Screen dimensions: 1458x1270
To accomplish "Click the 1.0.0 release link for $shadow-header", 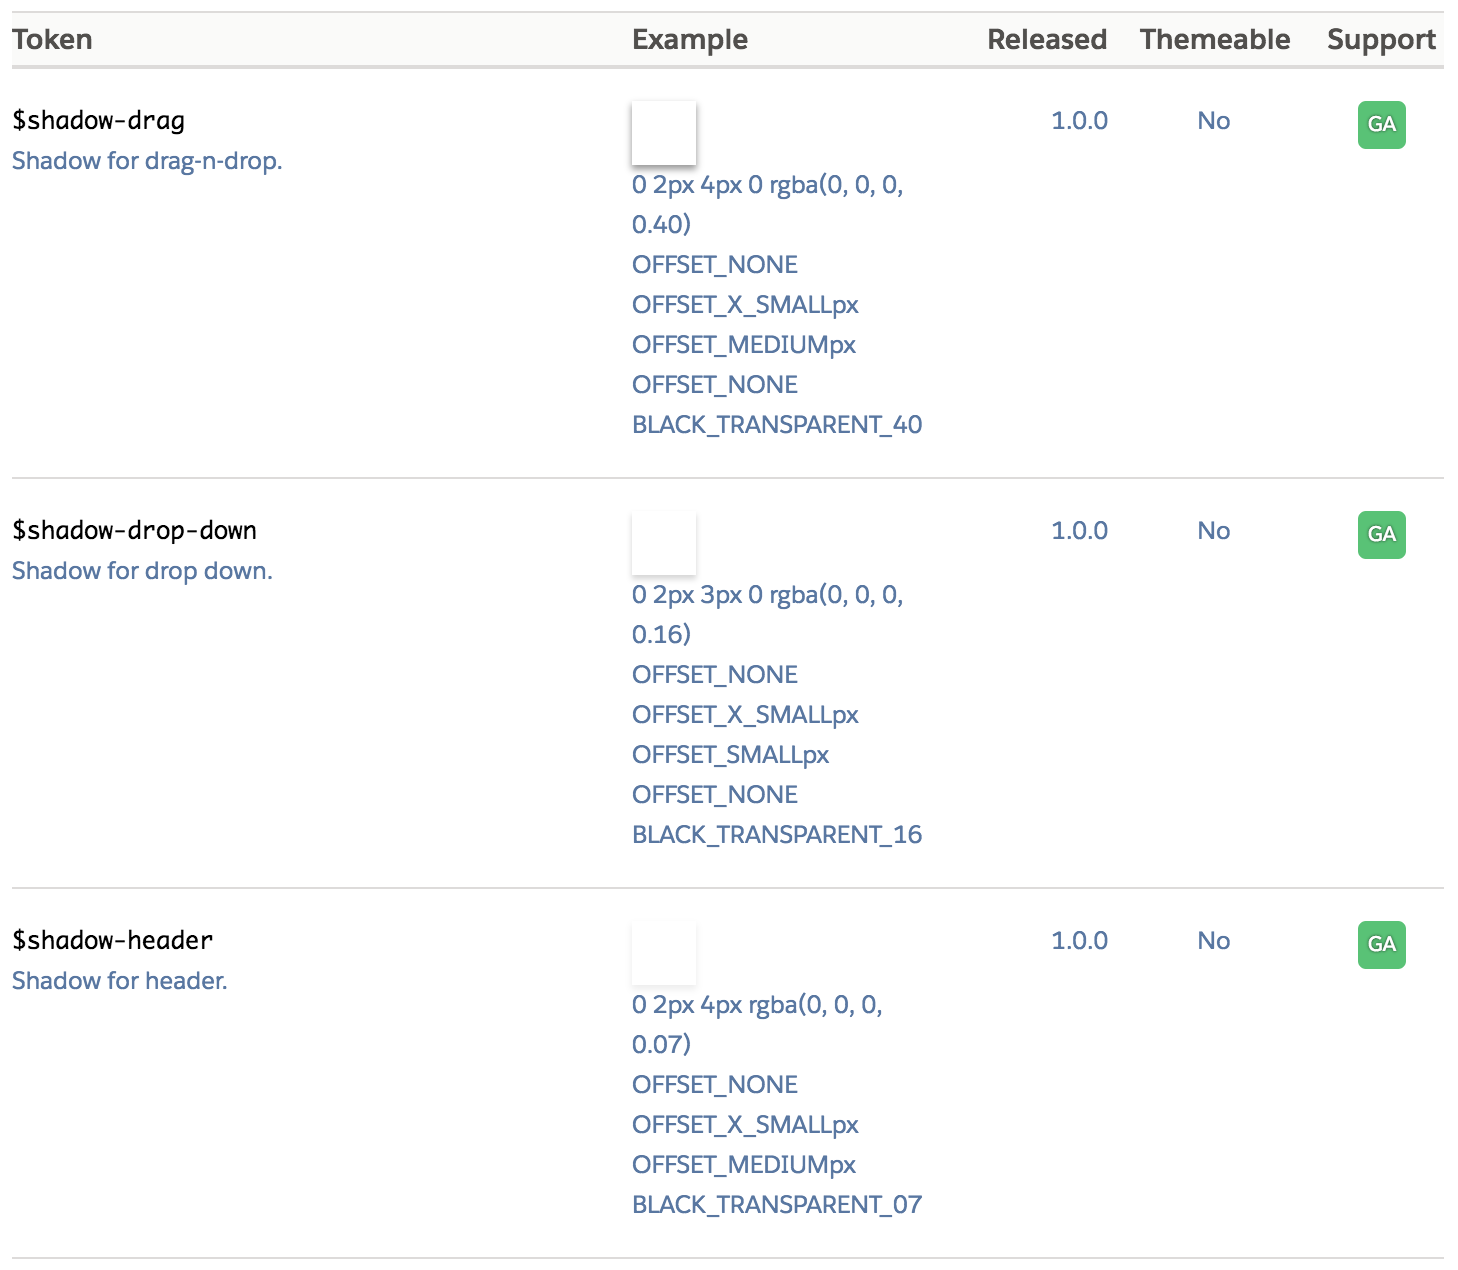I will pyautogui.click(x=1080, y=940).
